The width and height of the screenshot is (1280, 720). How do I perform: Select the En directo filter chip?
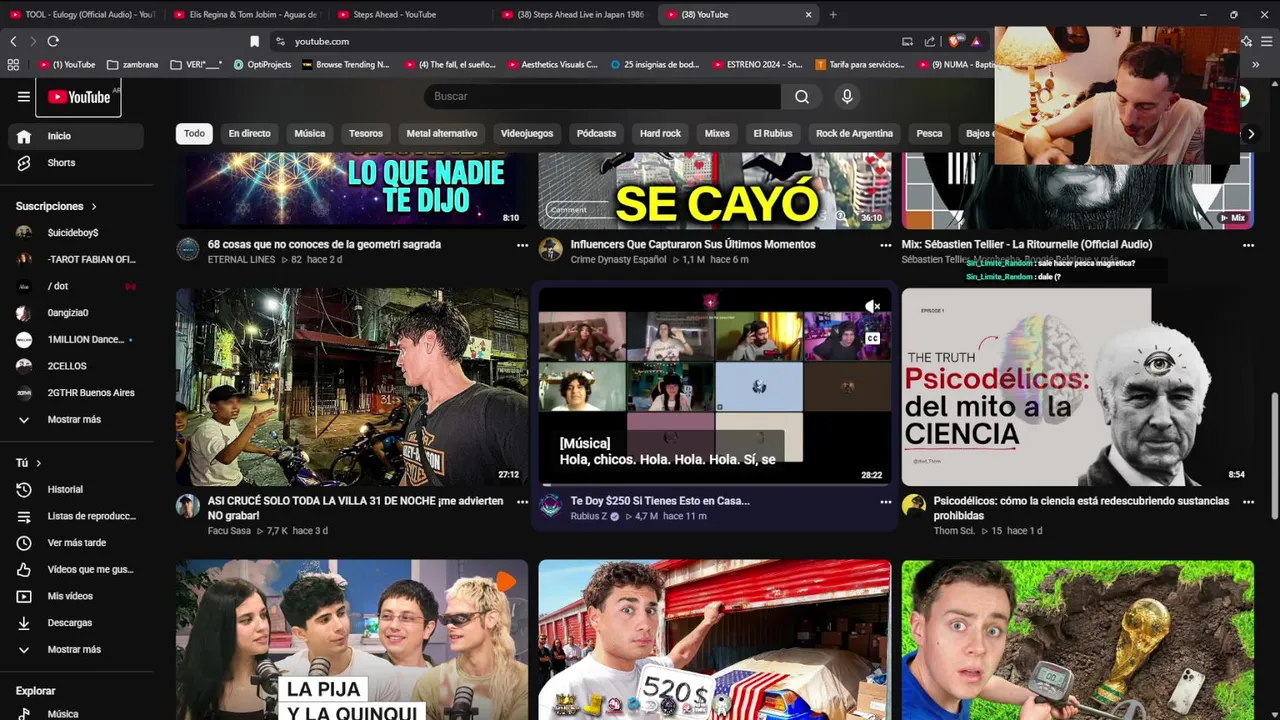[x=249, y=133]
